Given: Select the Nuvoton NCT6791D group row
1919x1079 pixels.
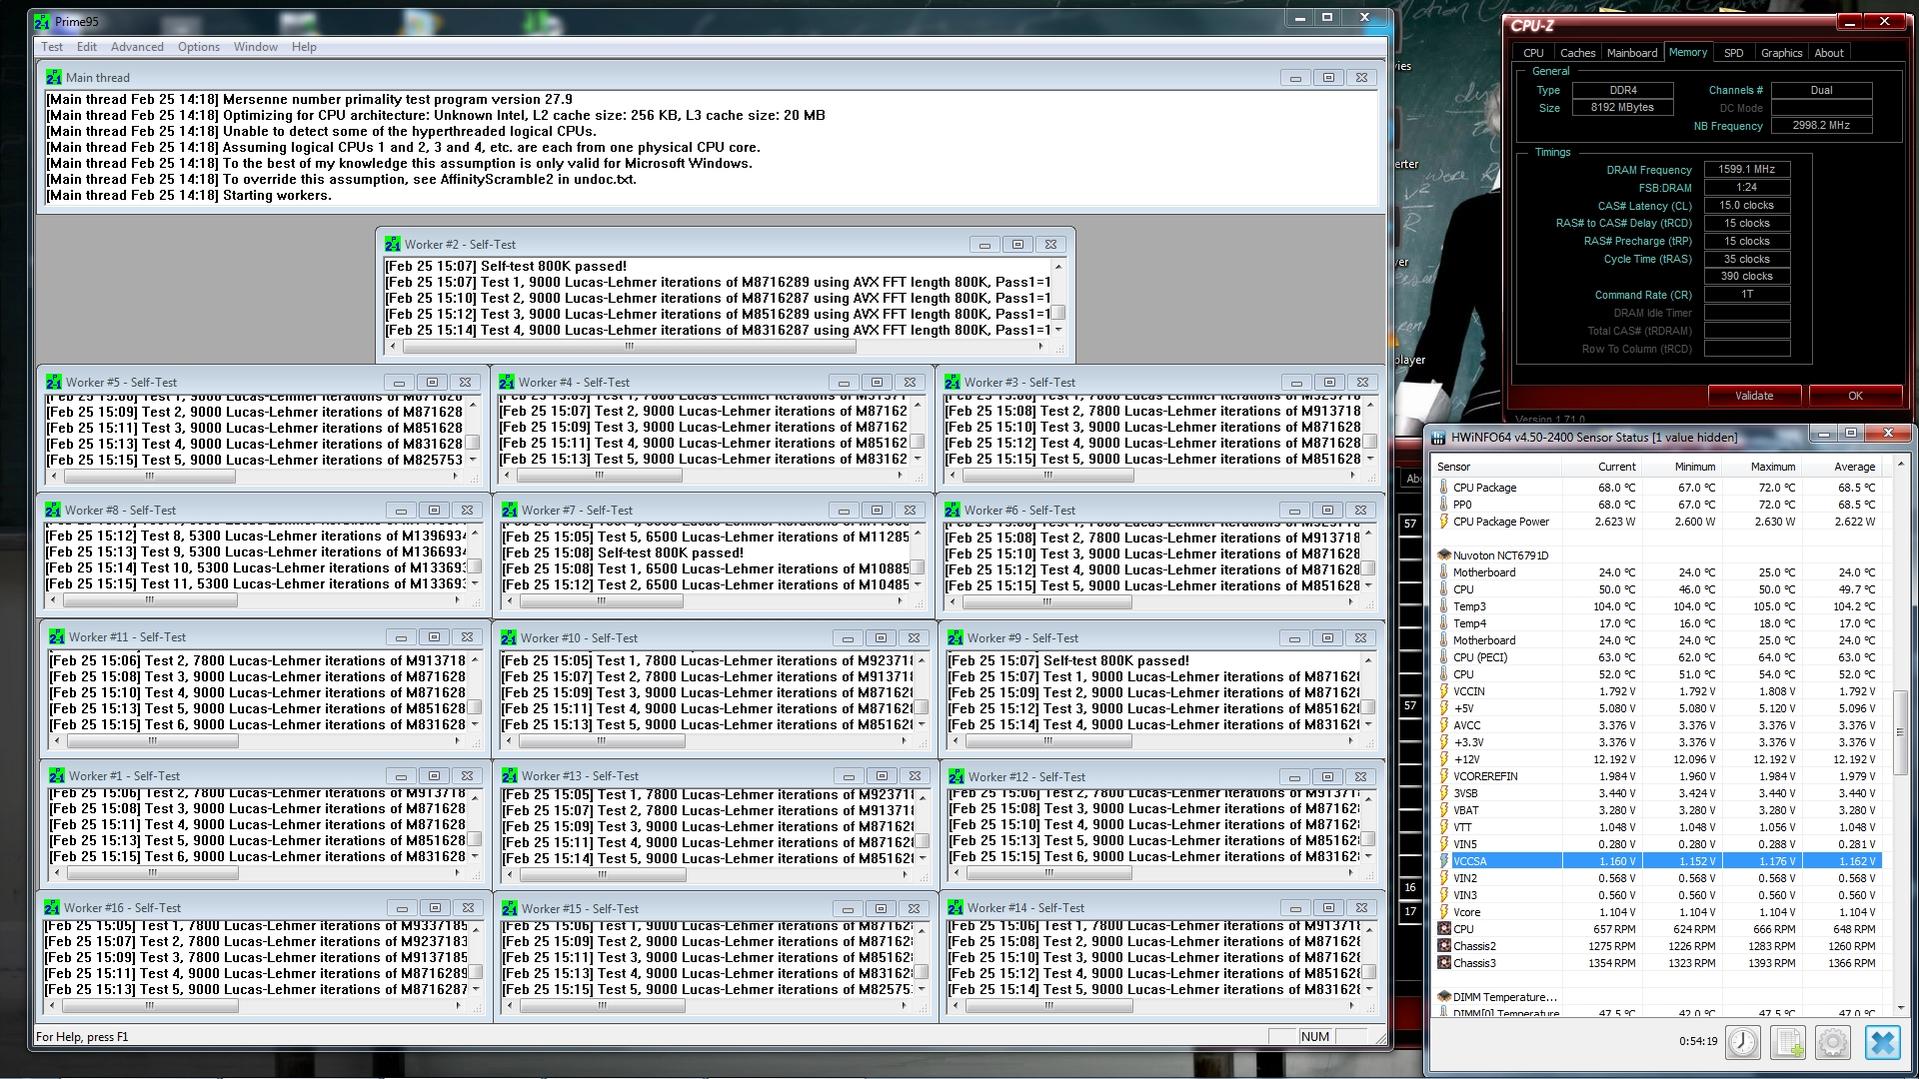Looking at the screenshot, I should 1658,555.
